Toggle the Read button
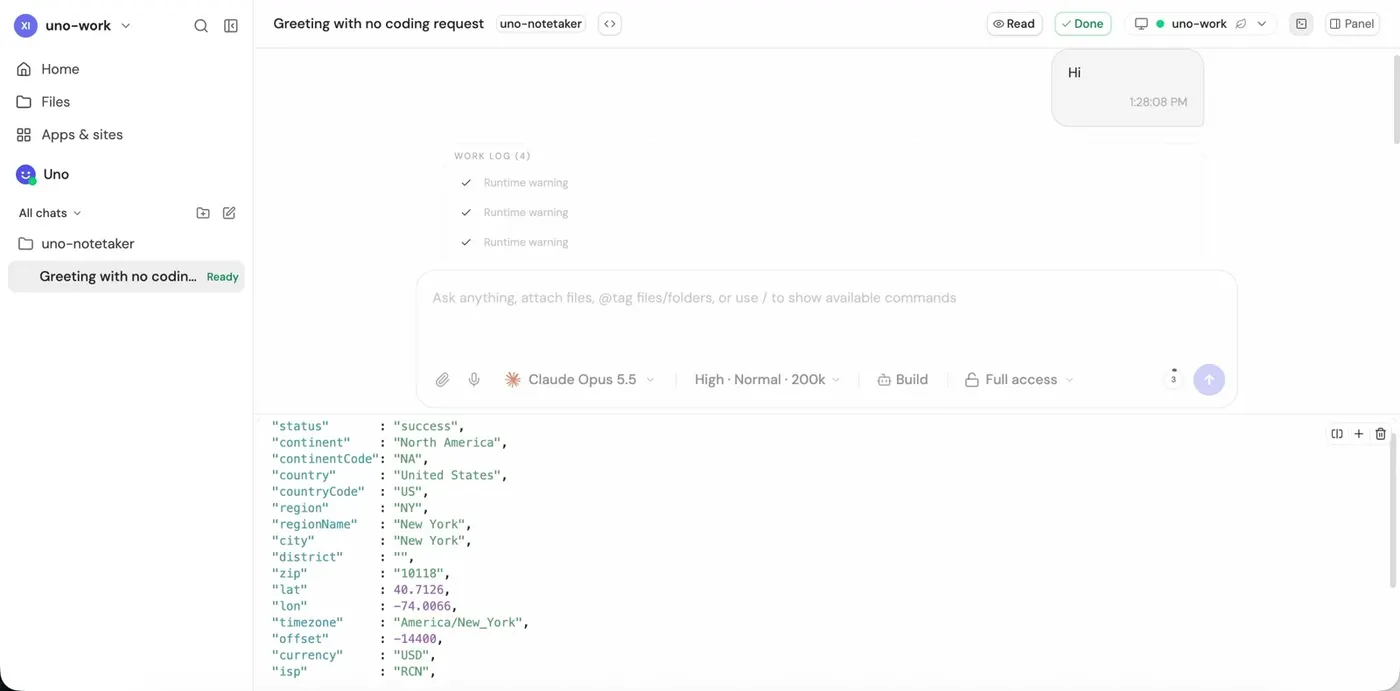This screenshot has height=691, width=1400. pos(1014,24)
